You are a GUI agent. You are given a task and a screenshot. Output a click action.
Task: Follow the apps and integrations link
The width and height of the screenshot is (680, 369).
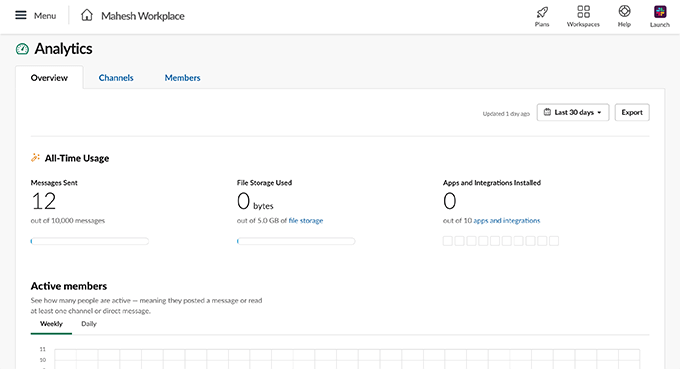pos(507,221)
